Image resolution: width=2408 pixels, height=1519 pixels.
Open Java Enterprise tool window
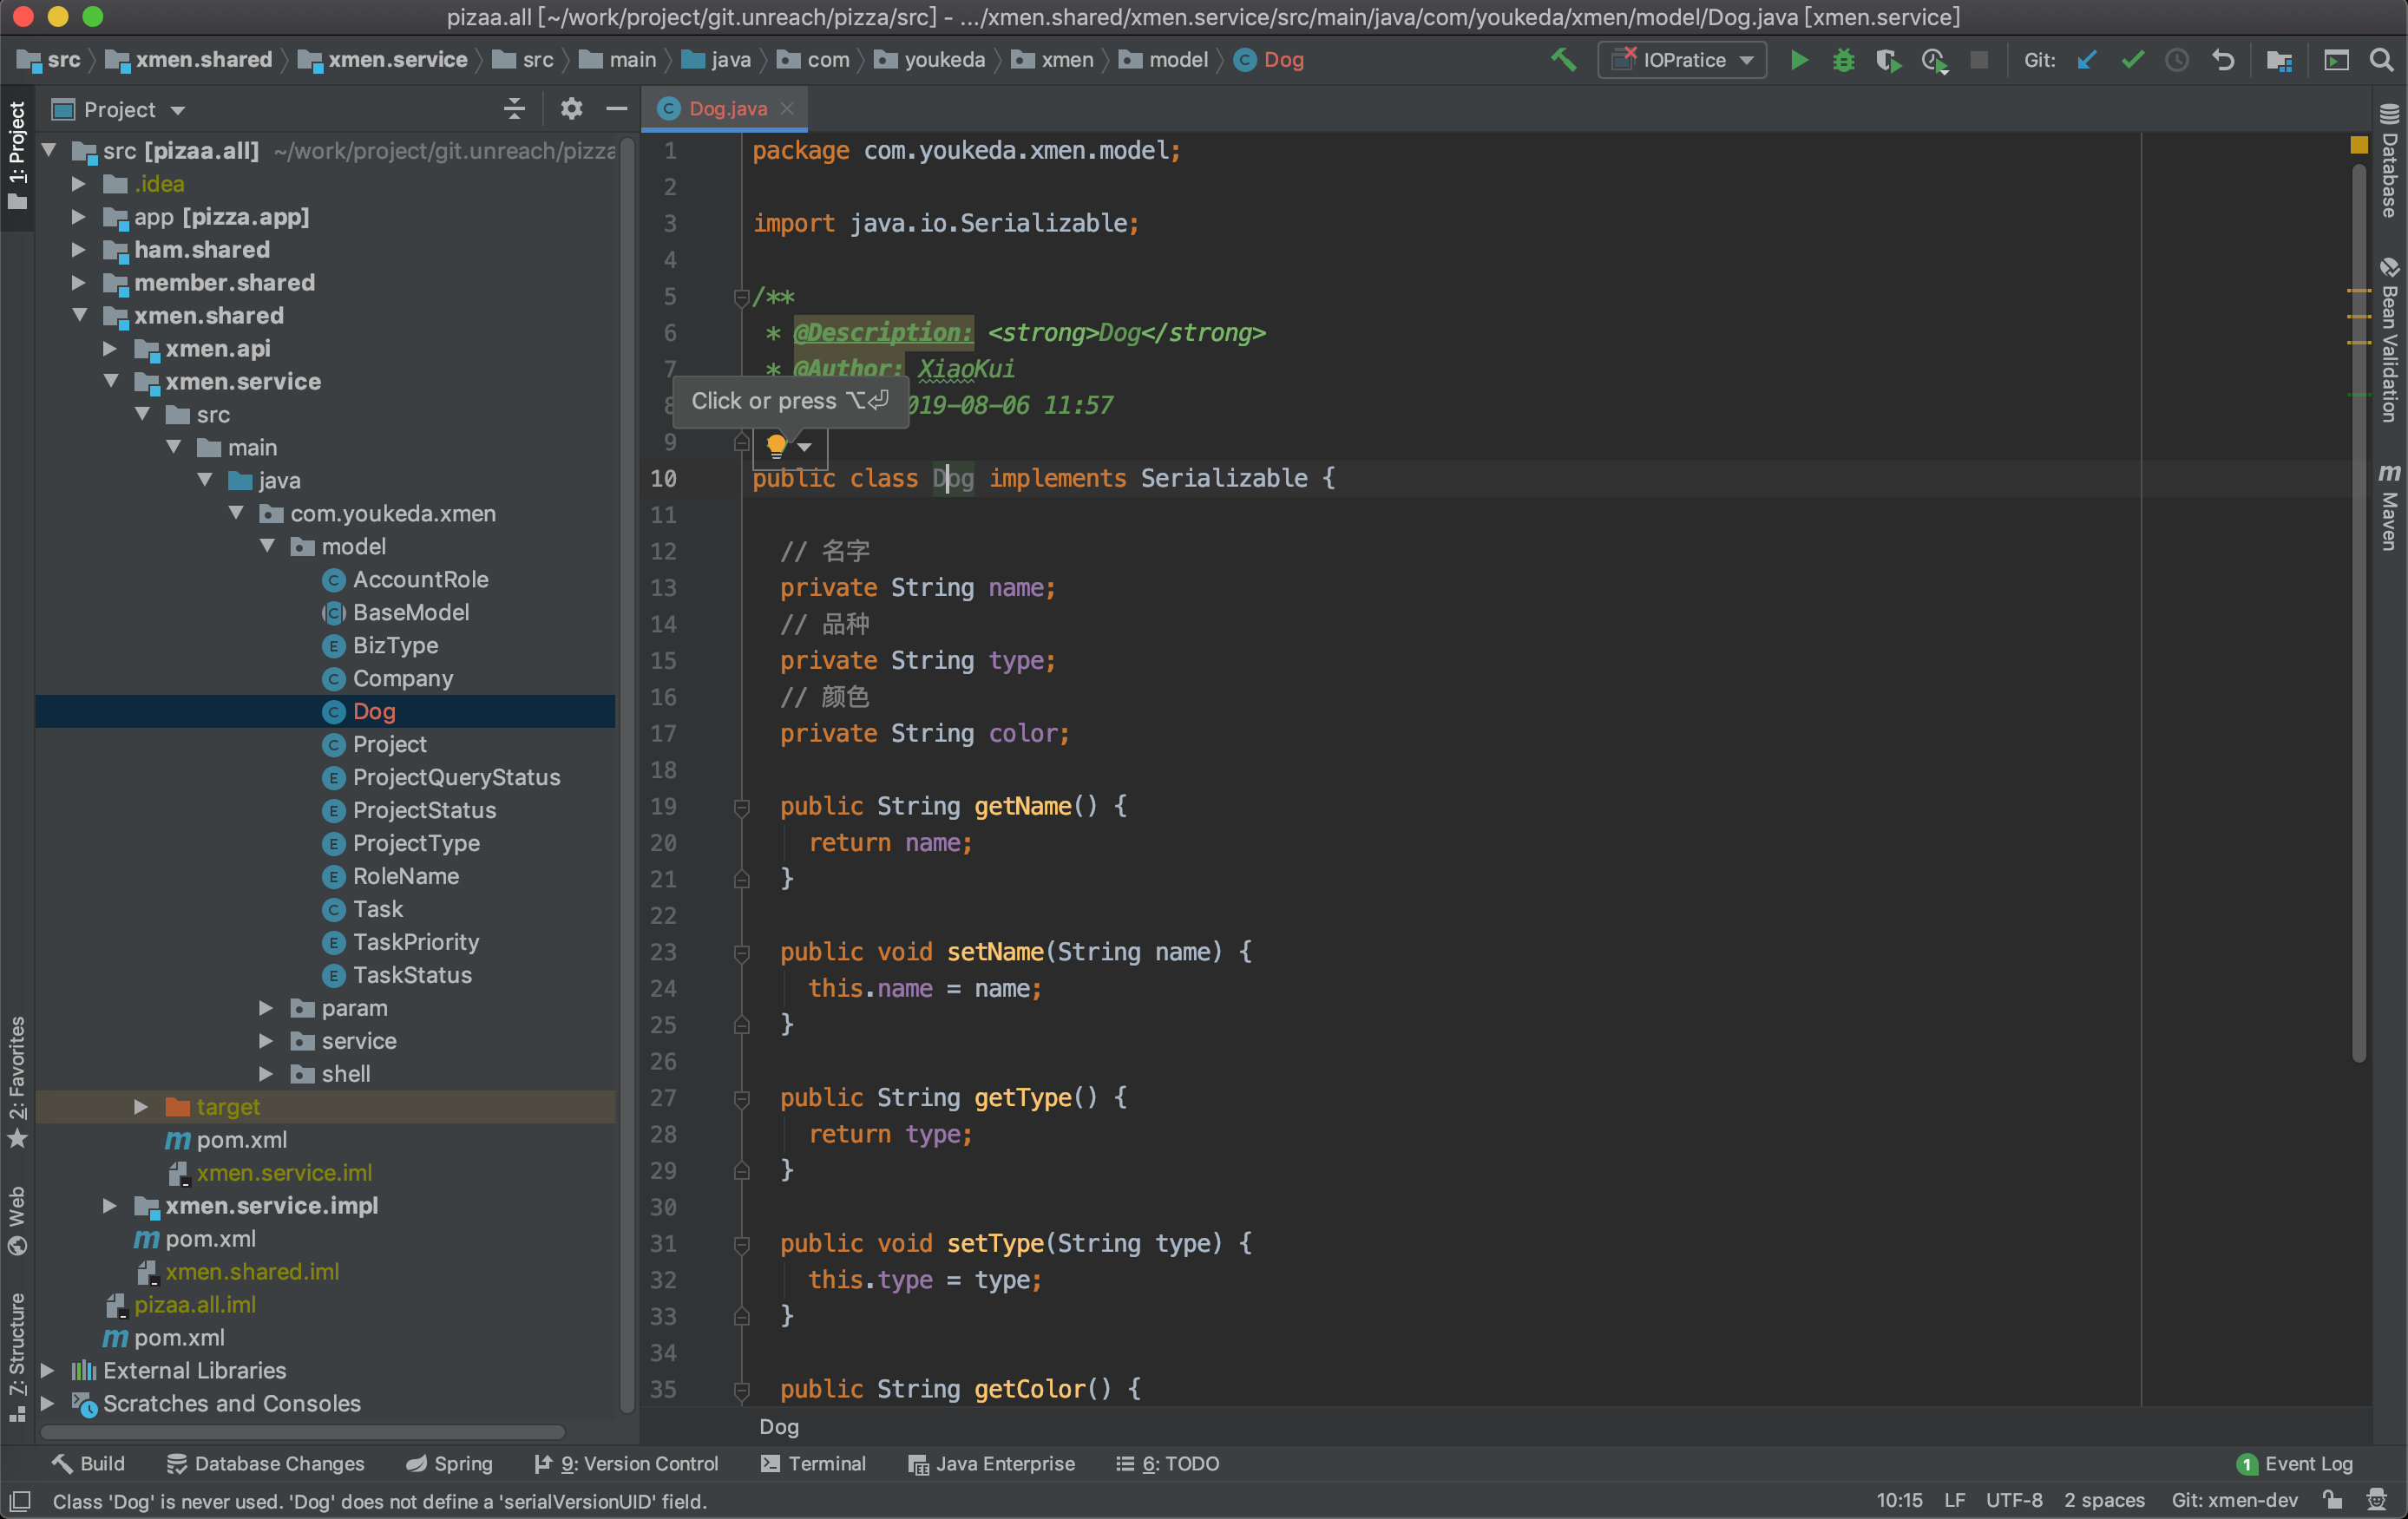click(992, 1464)
